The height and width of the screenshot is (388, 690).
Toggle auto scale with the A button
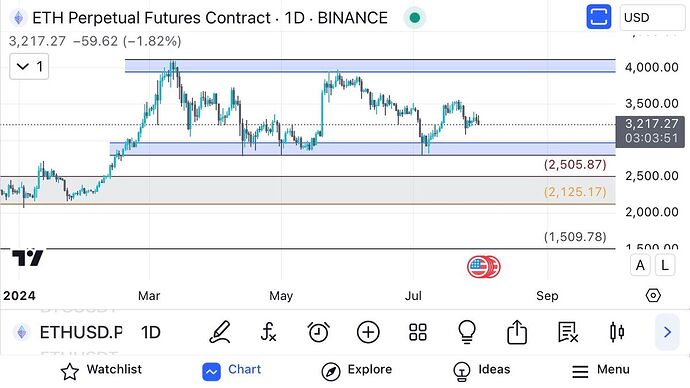coord(640,265)
